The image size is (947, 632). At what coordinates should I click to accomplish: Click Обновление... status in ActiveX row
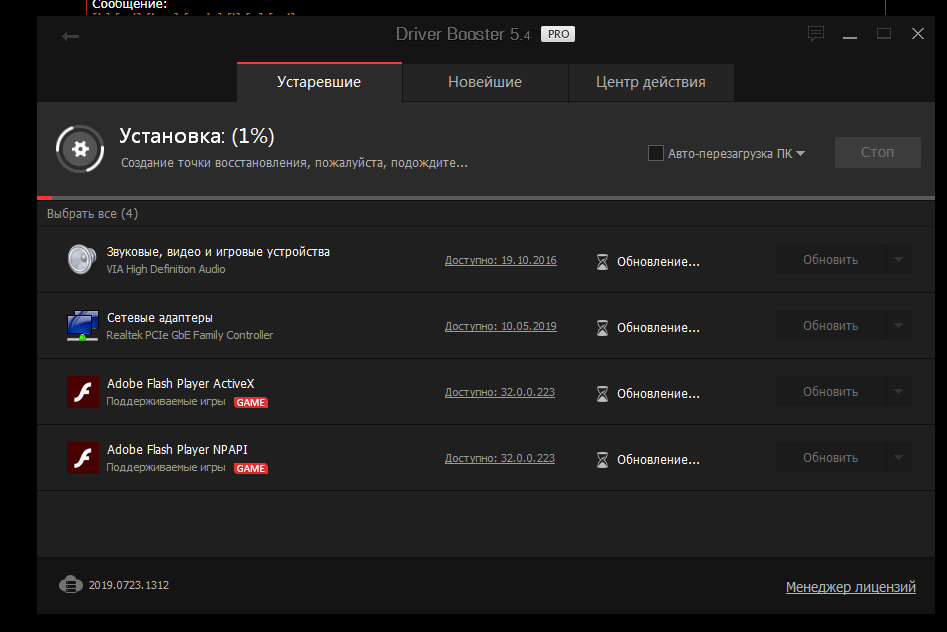coord(658,394)
